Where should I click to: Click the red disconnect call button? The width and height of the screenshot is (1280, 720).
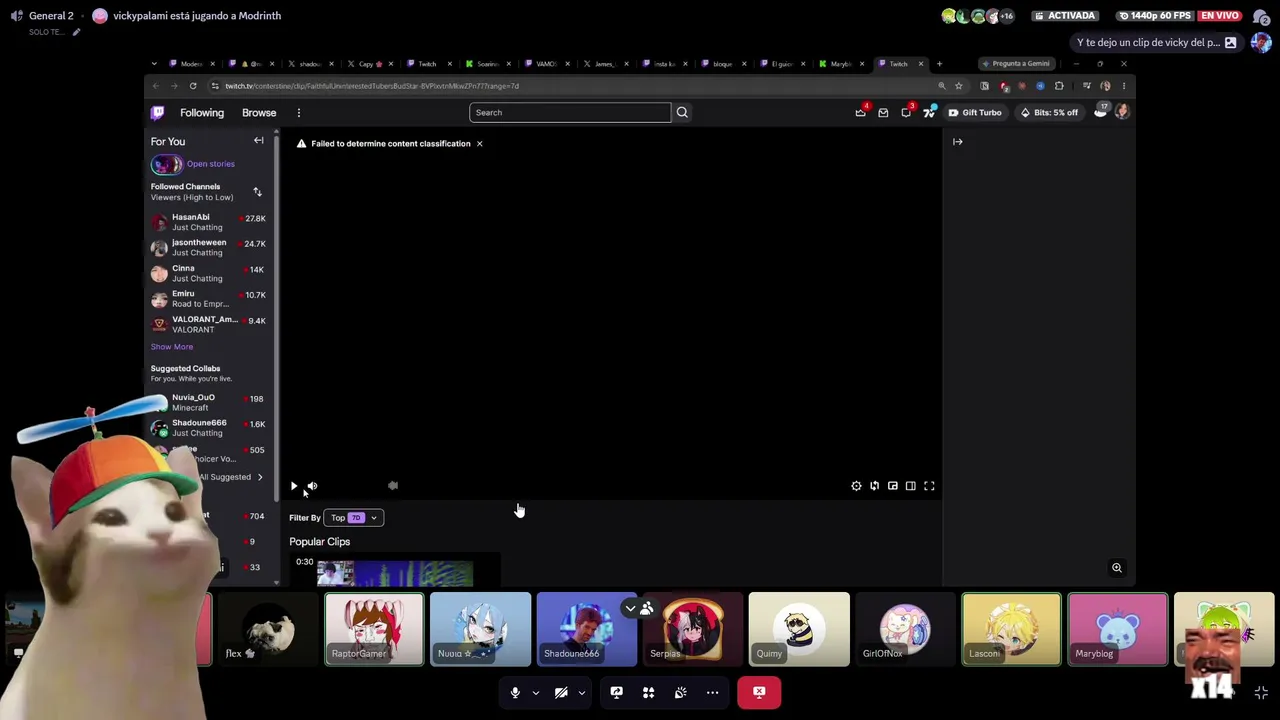click(759, 692)
